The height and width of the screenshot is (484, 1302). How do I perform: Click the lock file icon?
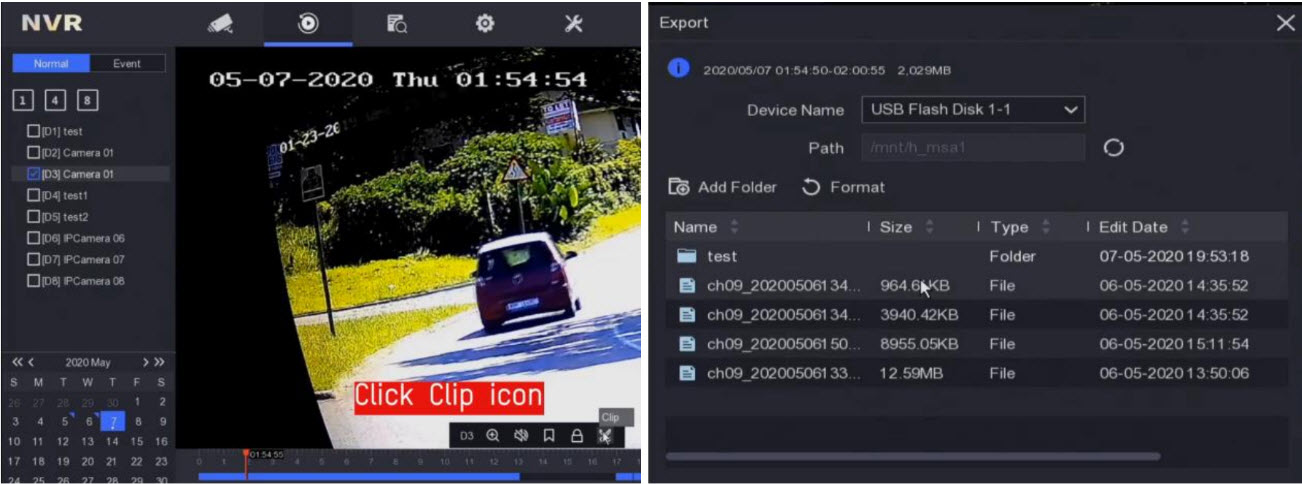[x=576, y=436]
